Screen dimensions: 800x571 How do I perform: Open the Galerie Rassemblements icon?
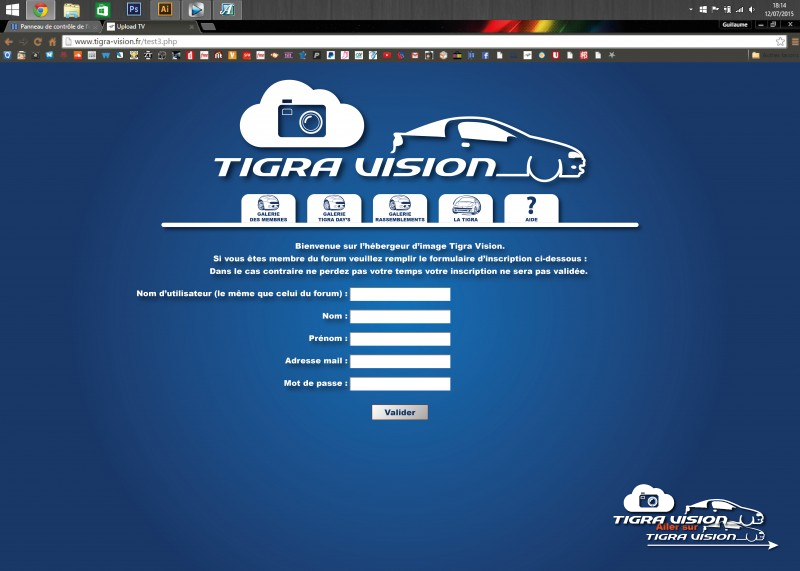click(400, 207)
